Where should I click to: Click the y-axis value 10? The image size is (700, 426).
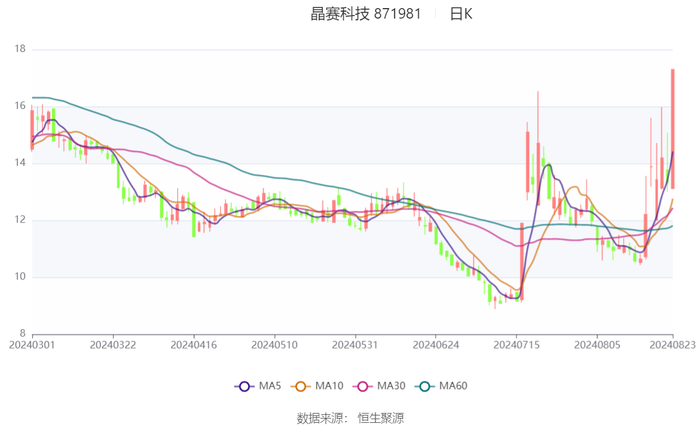(20, 277)
